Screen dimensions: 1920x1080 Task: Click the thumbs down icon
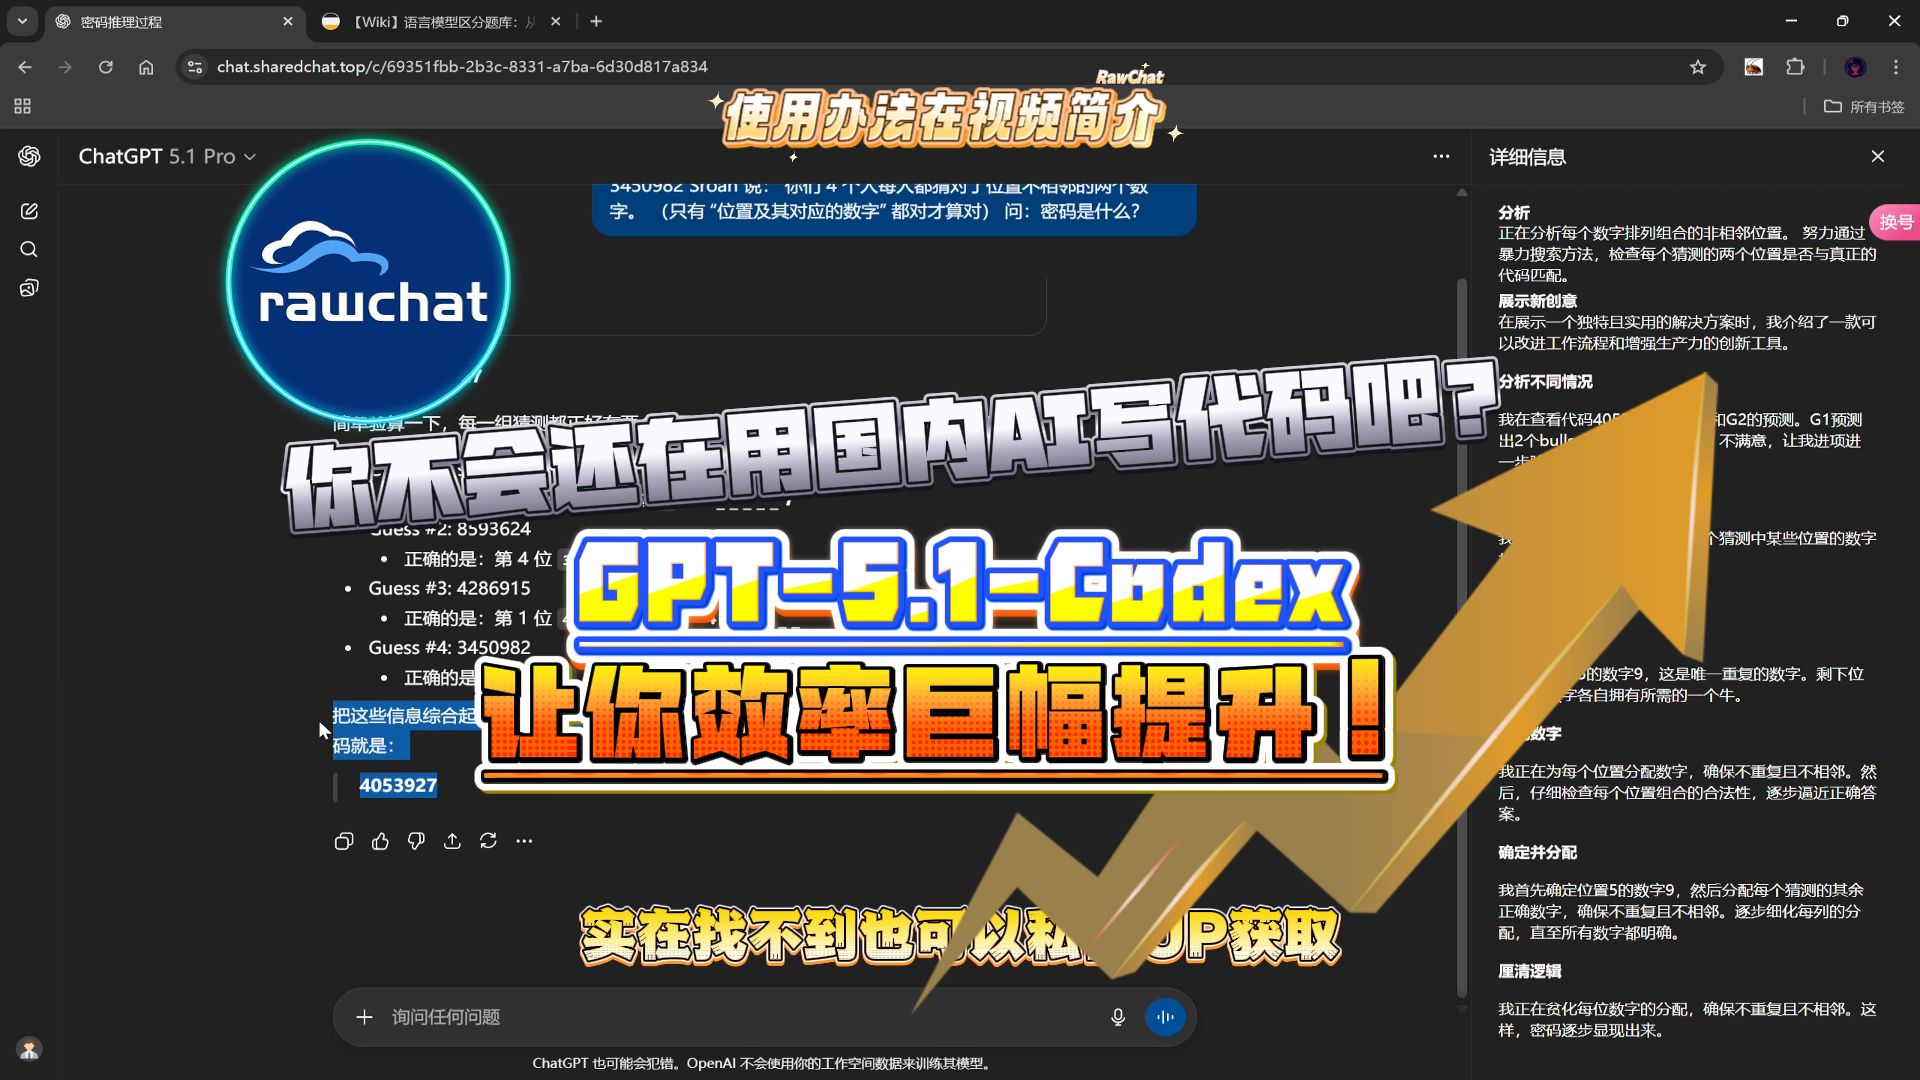point(416,841)
